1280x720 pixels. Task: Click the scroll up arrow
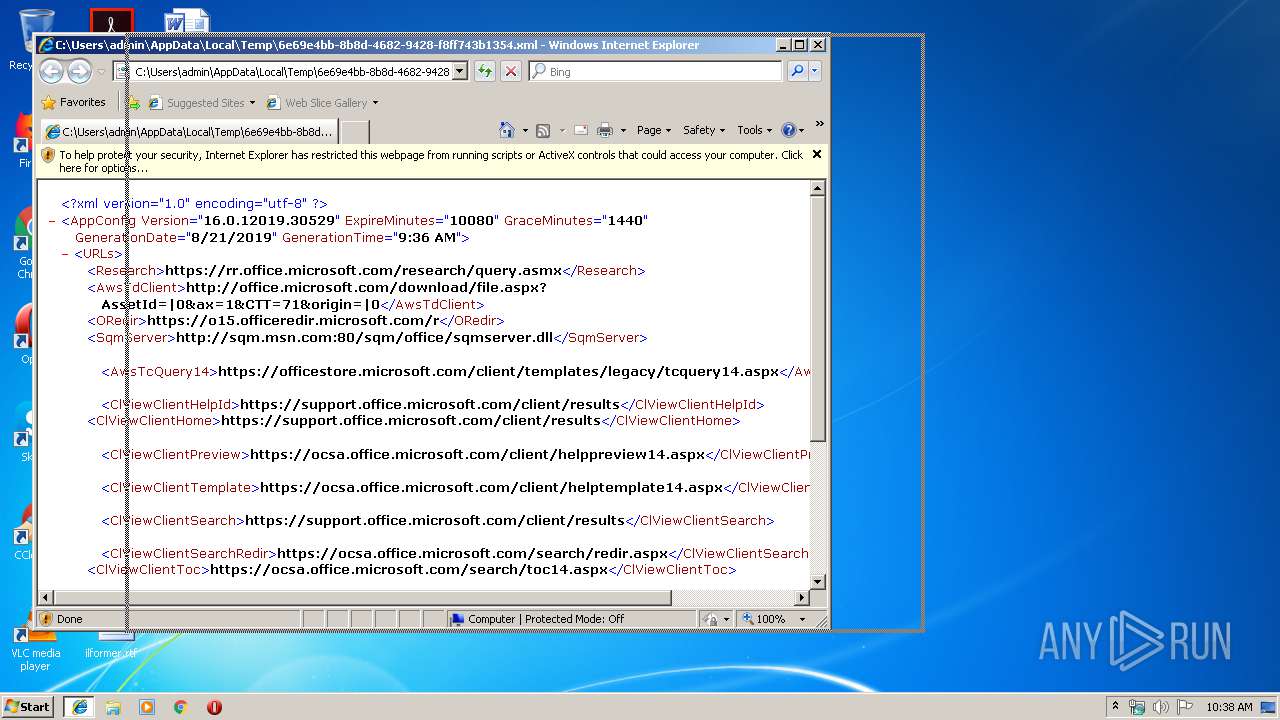(818, 188)
